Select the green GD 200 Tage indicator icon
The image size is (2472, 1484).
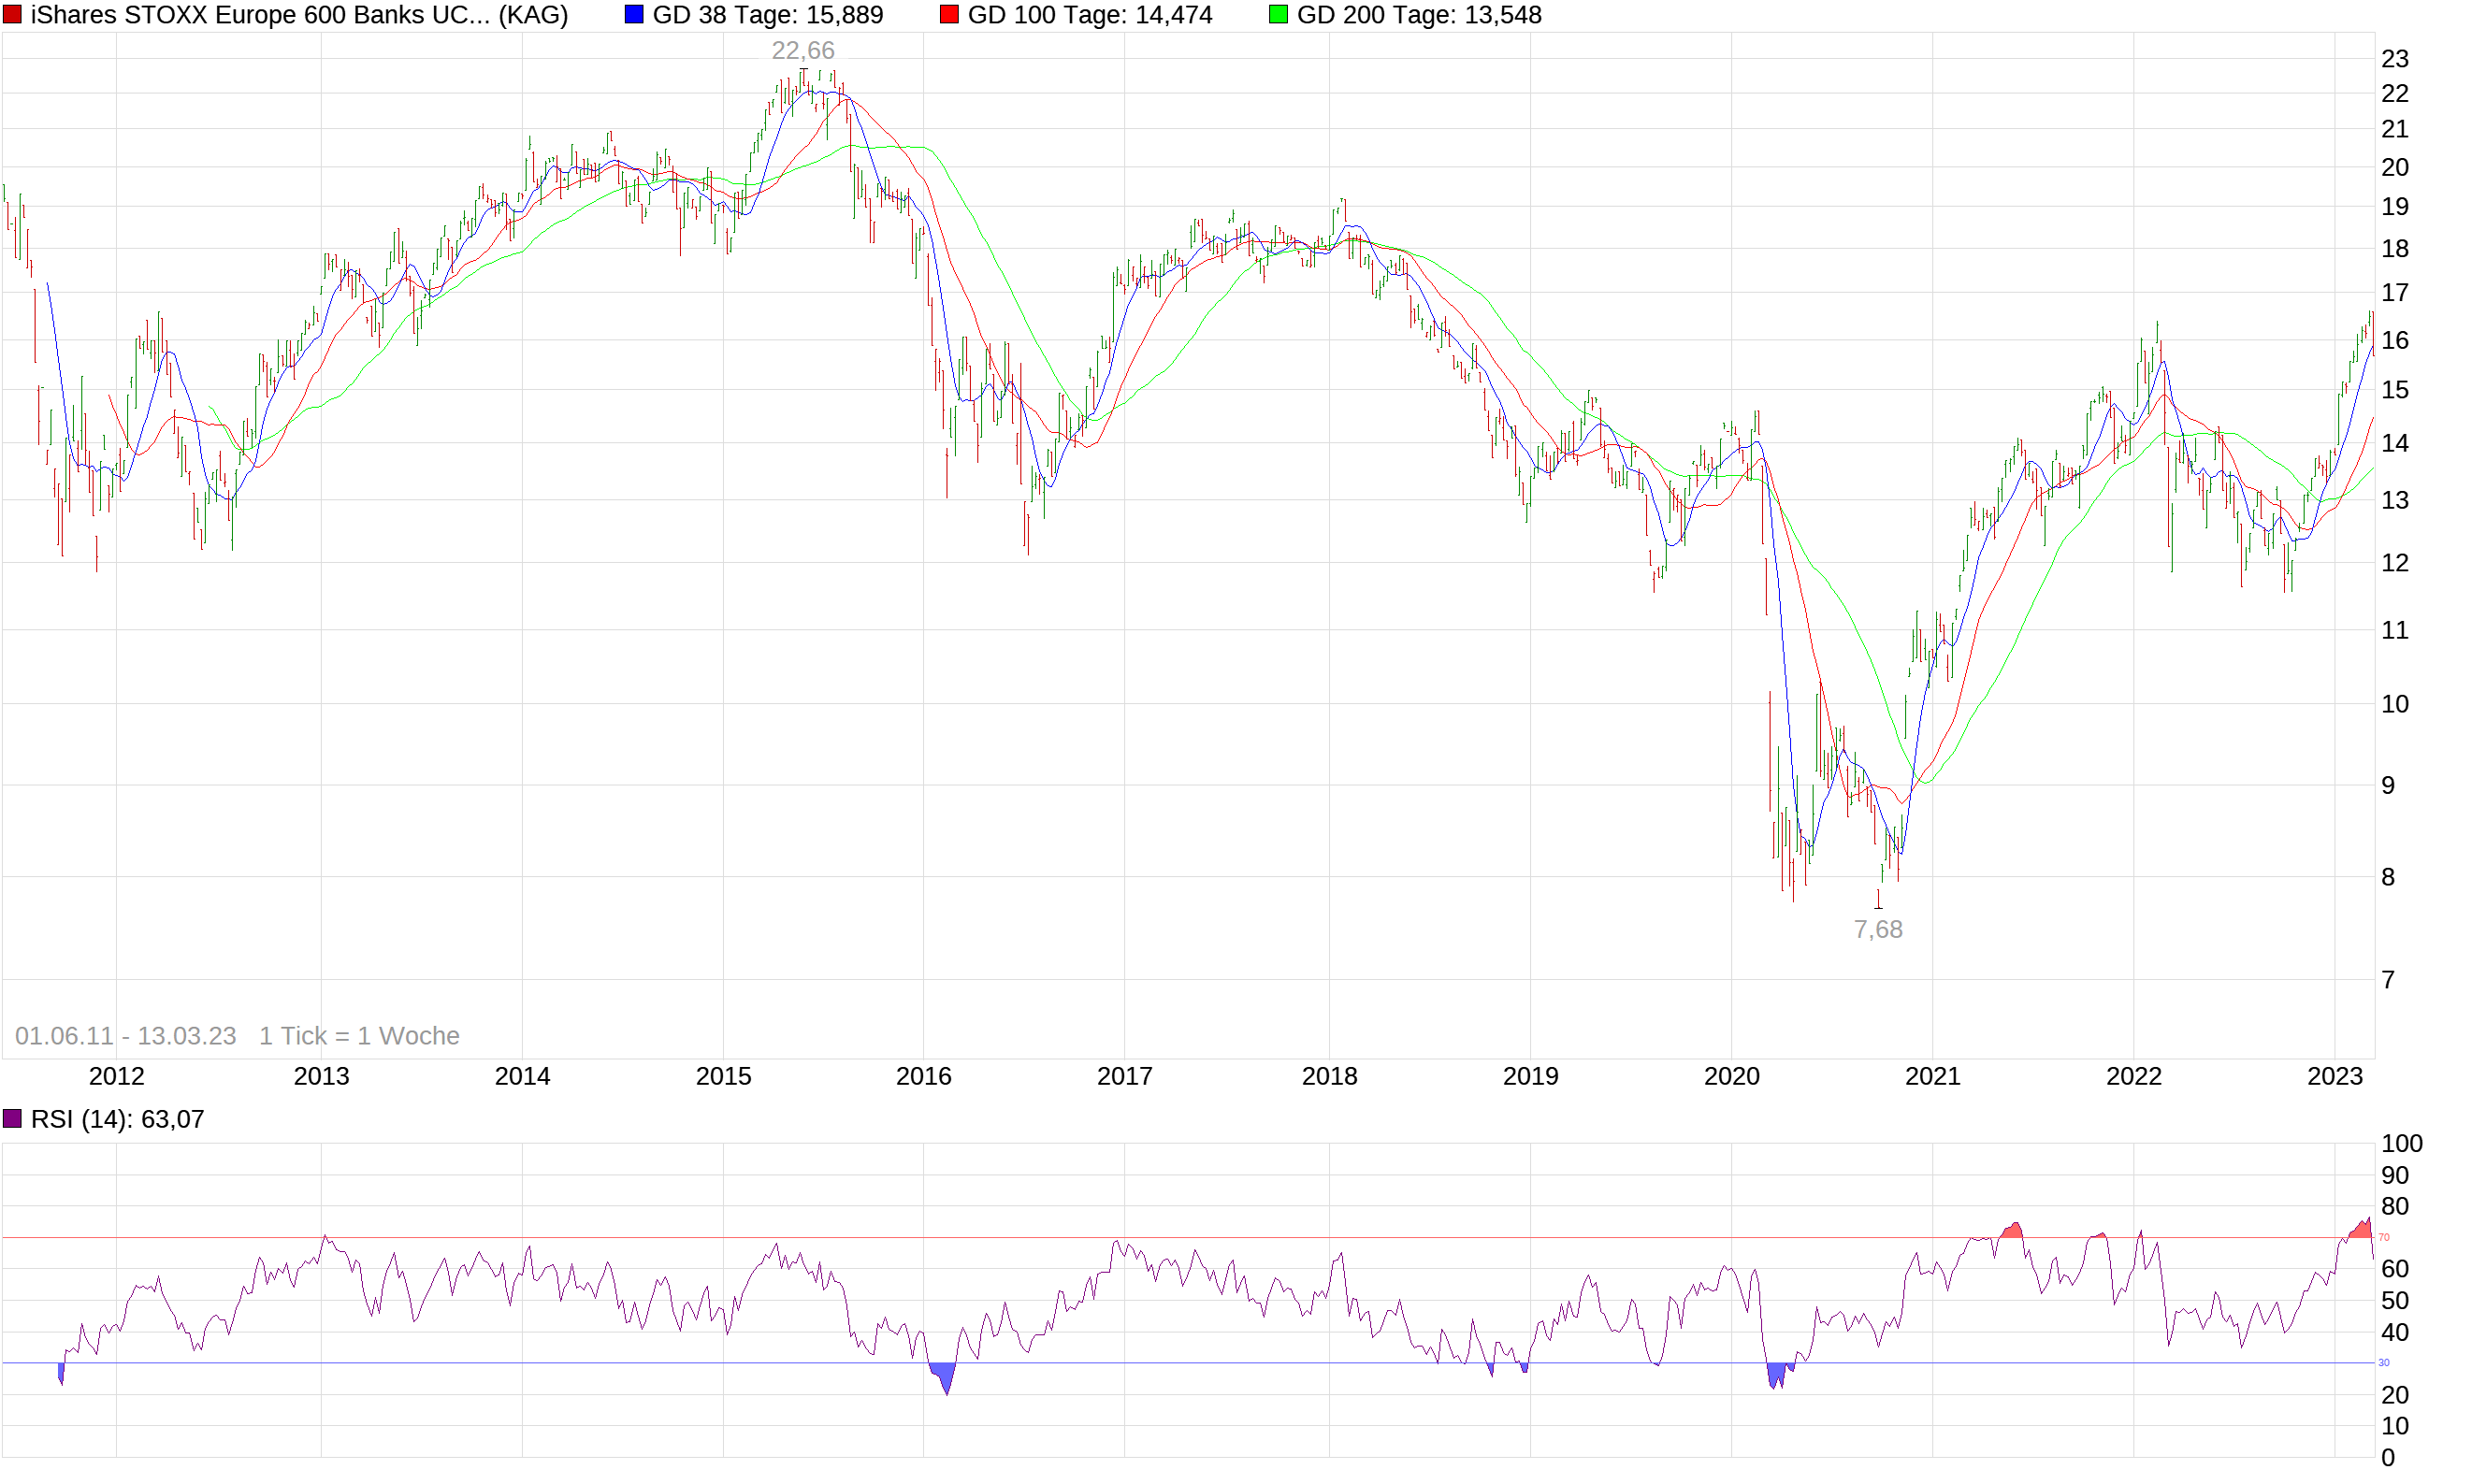(x=1277, y=14)
